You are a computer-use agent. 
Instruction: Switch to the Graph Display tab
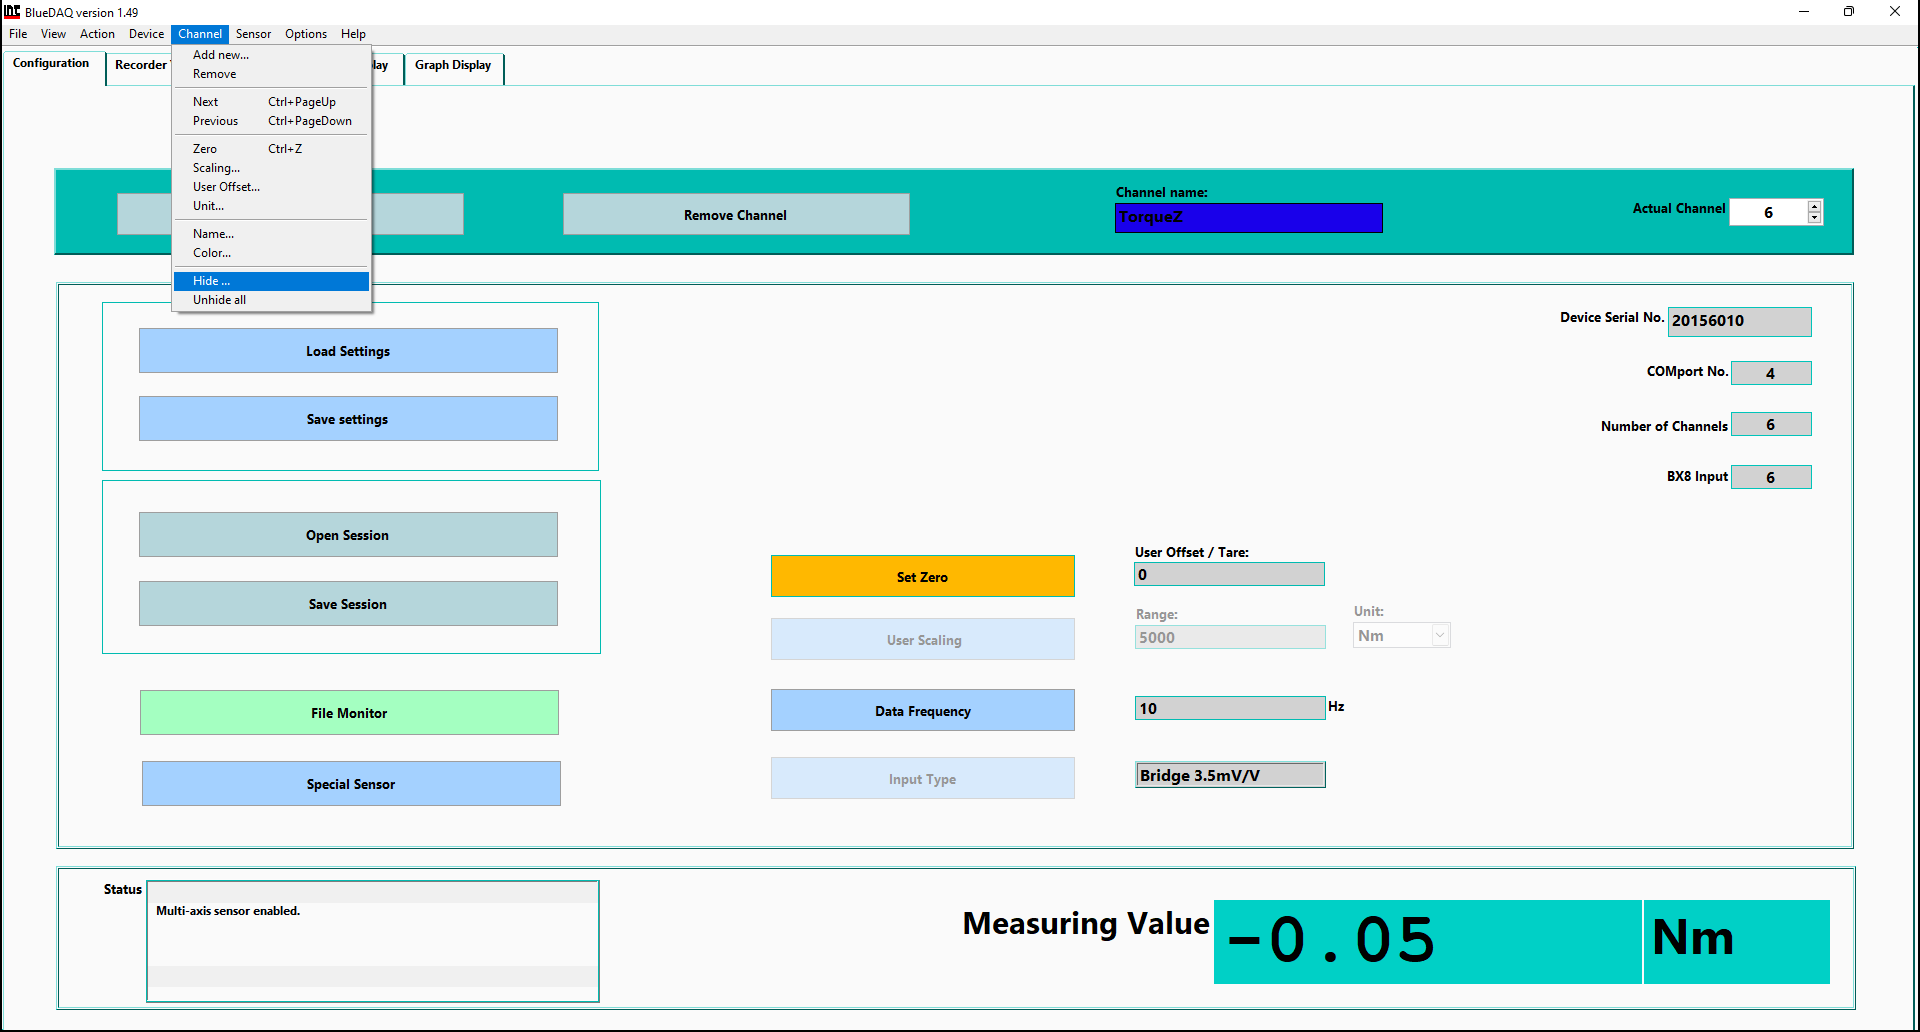coord(453,66)
